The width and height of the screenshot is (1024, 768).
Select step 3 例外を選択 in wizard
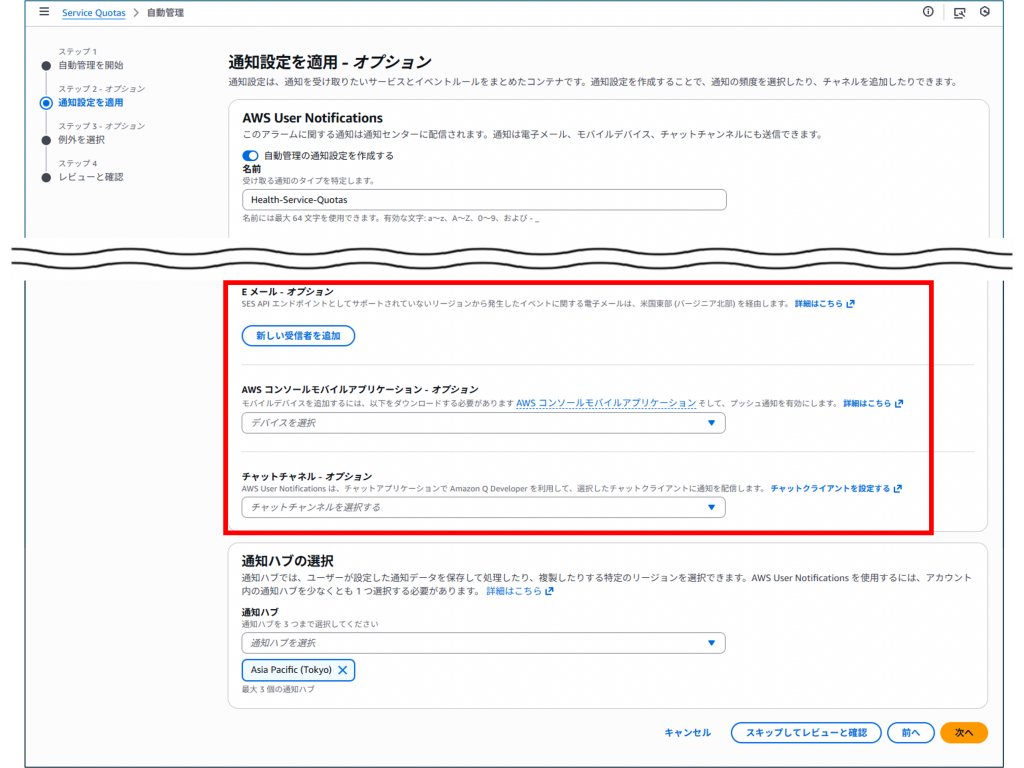pos(81,139)
